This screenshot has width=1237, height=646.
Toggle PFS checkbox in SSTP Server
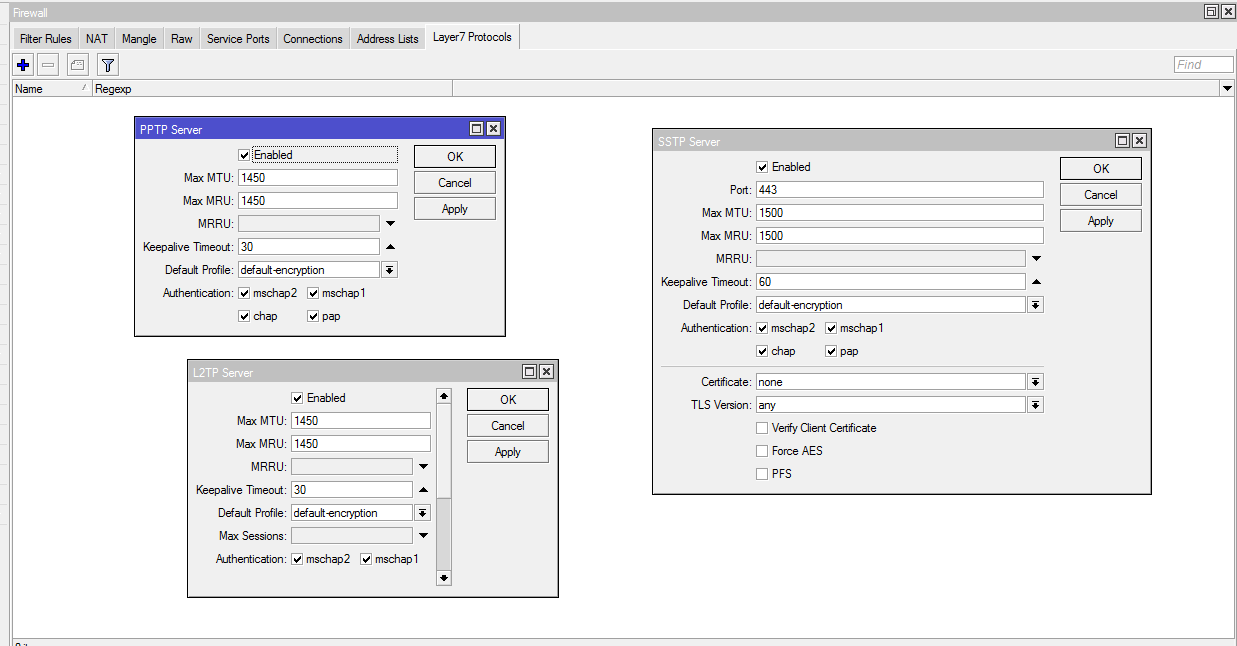[763, 474]
